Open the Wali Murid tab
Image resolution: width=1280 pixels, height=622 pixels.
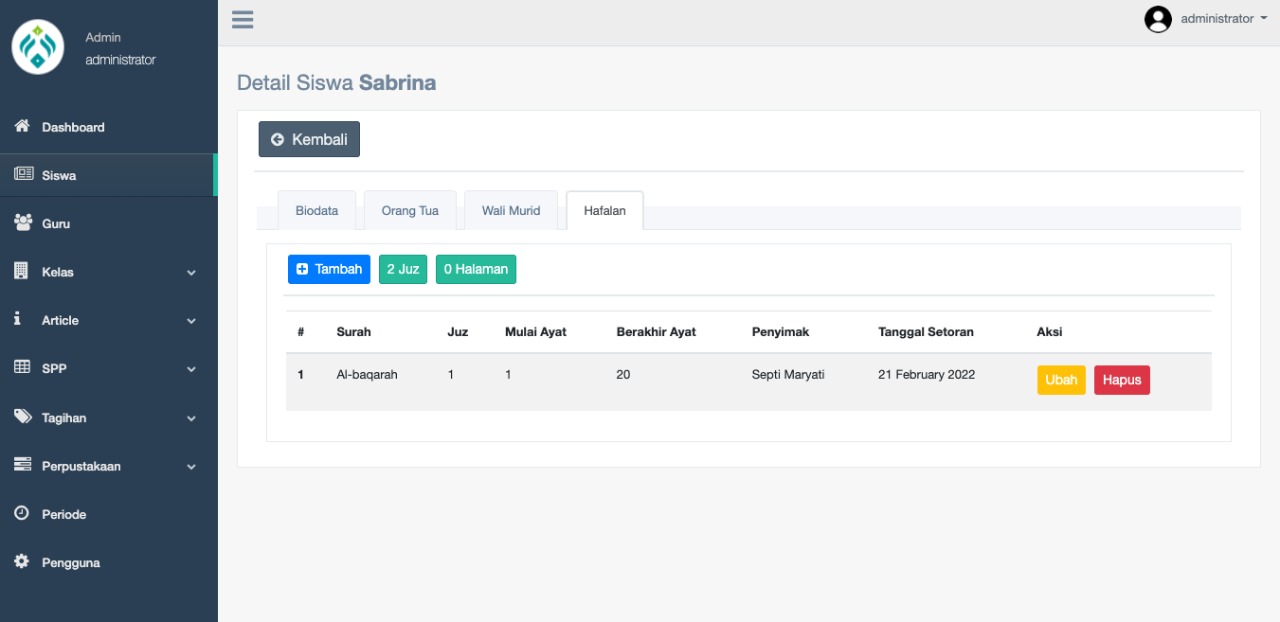pyautogui.click(x=510, y=211)
